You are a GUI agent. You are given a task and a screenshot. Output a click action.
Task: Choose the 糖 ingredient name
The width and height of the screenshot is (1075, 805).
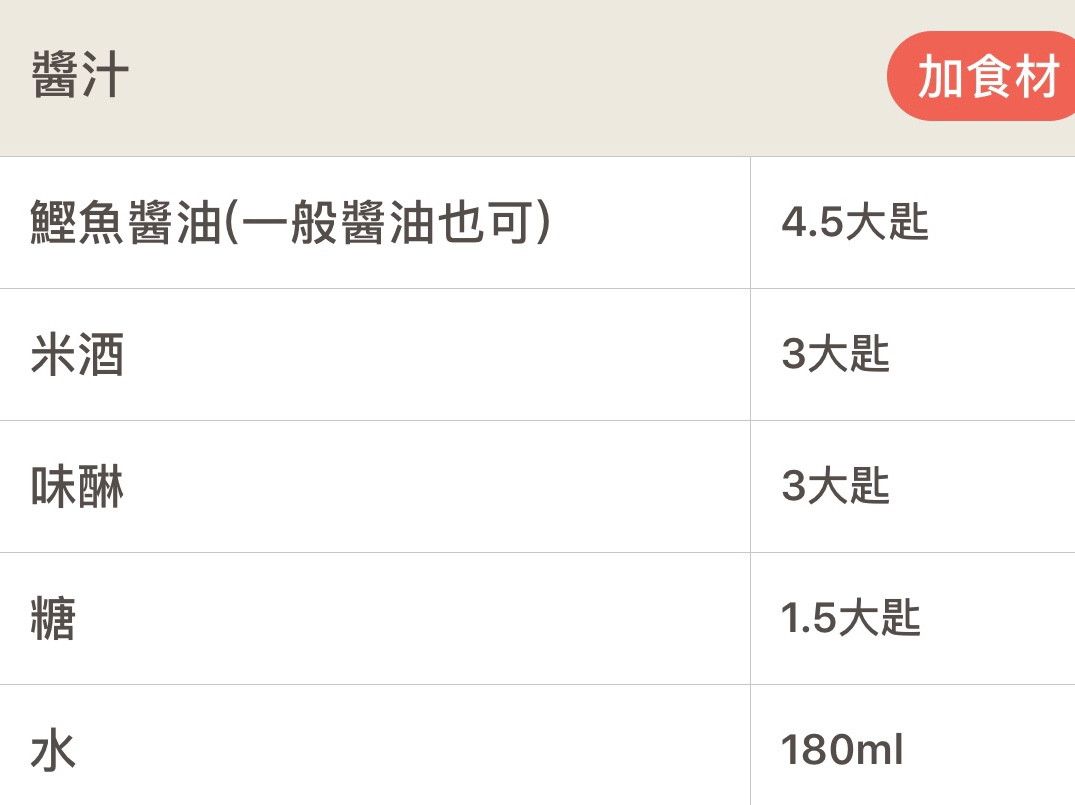tap(54, 619)
